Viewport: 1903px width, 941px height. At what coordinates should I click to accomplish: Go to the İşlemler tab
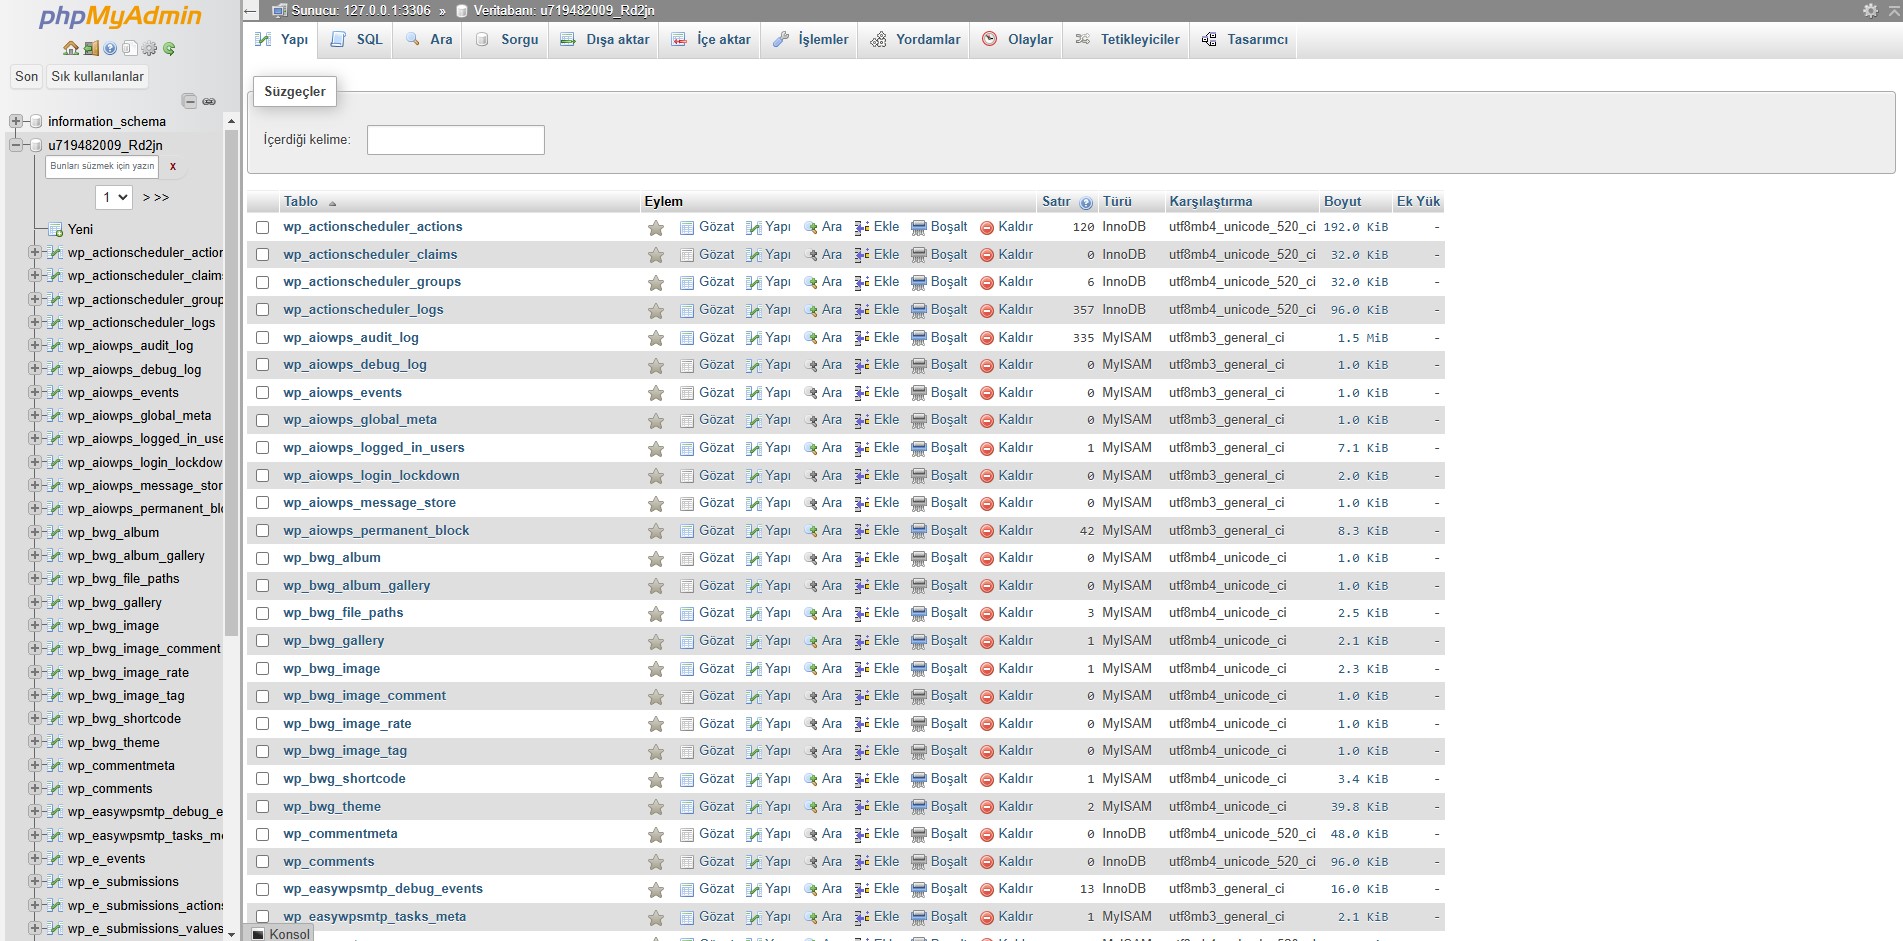(x=810, y=40)
